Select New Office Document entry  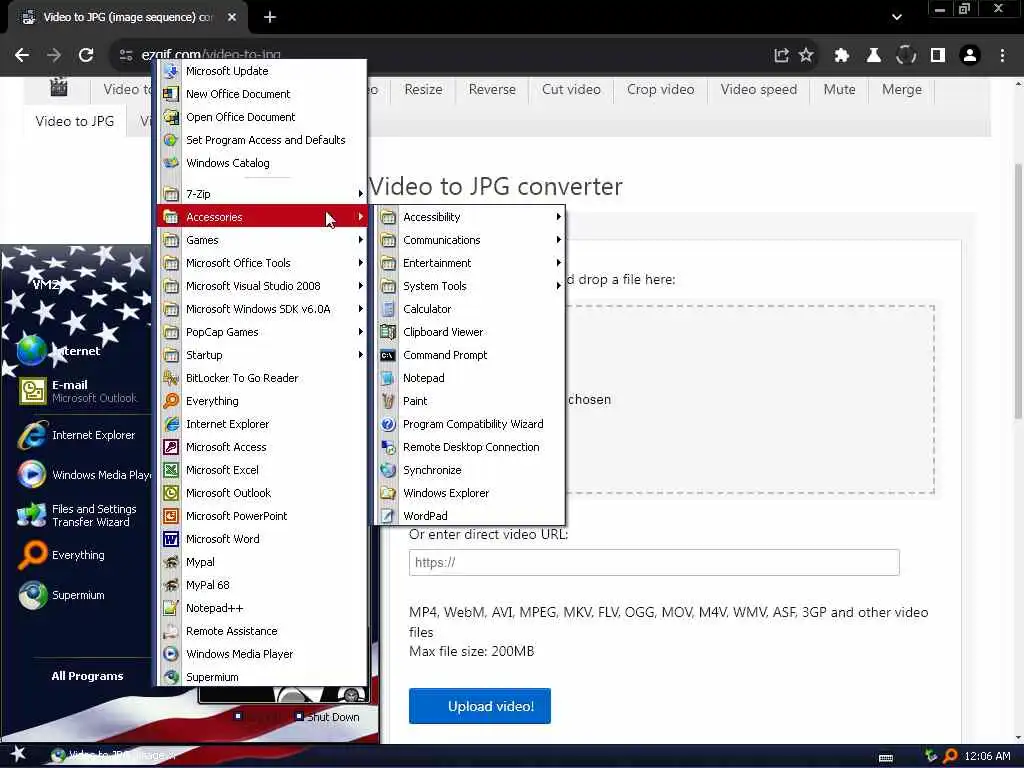point(262,94)
